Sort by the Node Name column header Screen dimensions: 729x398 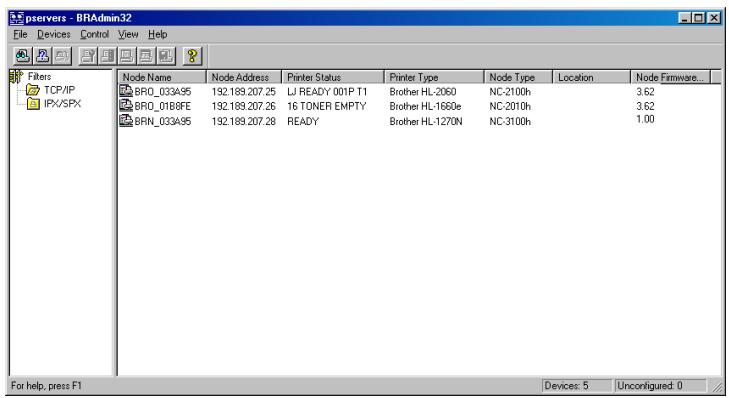pyautogui.click(x=162, y=77)
